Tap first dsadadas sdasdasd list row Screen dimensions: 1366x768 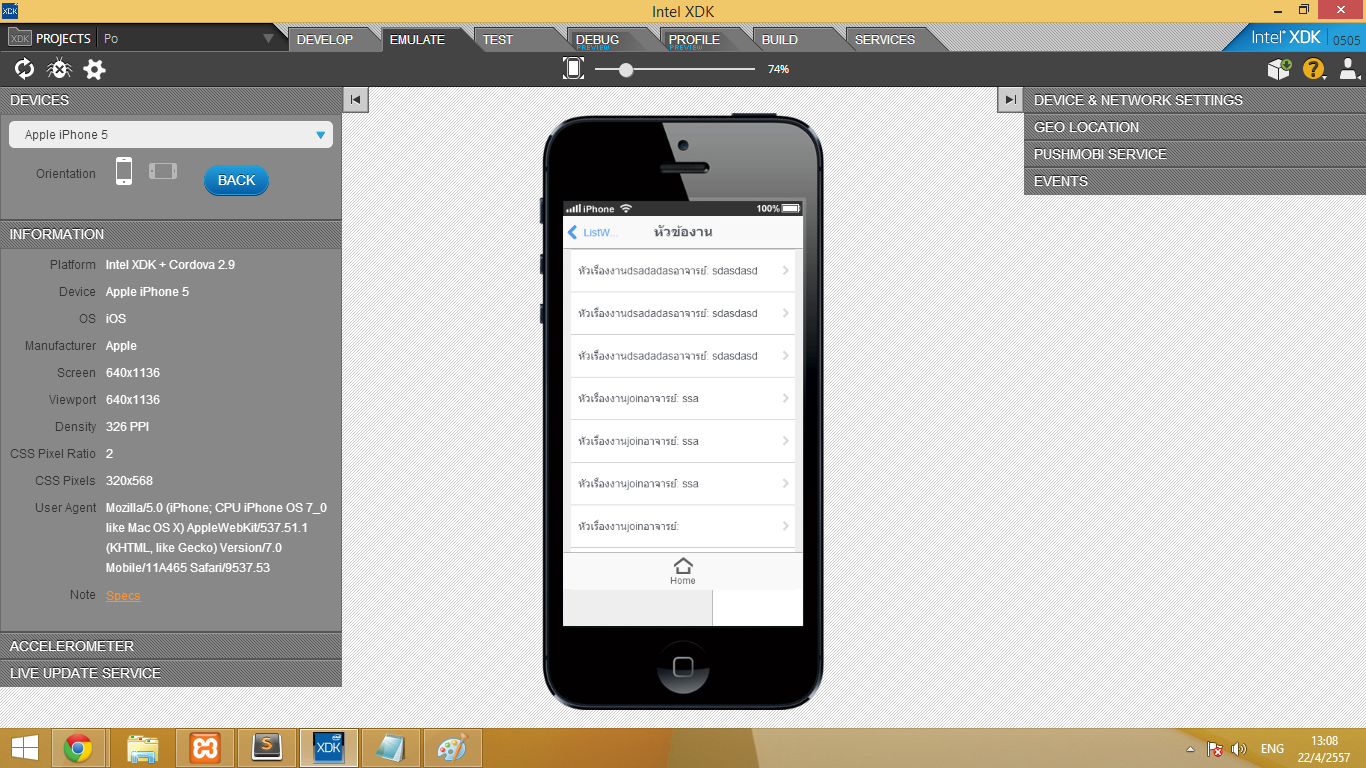point(683,271)
